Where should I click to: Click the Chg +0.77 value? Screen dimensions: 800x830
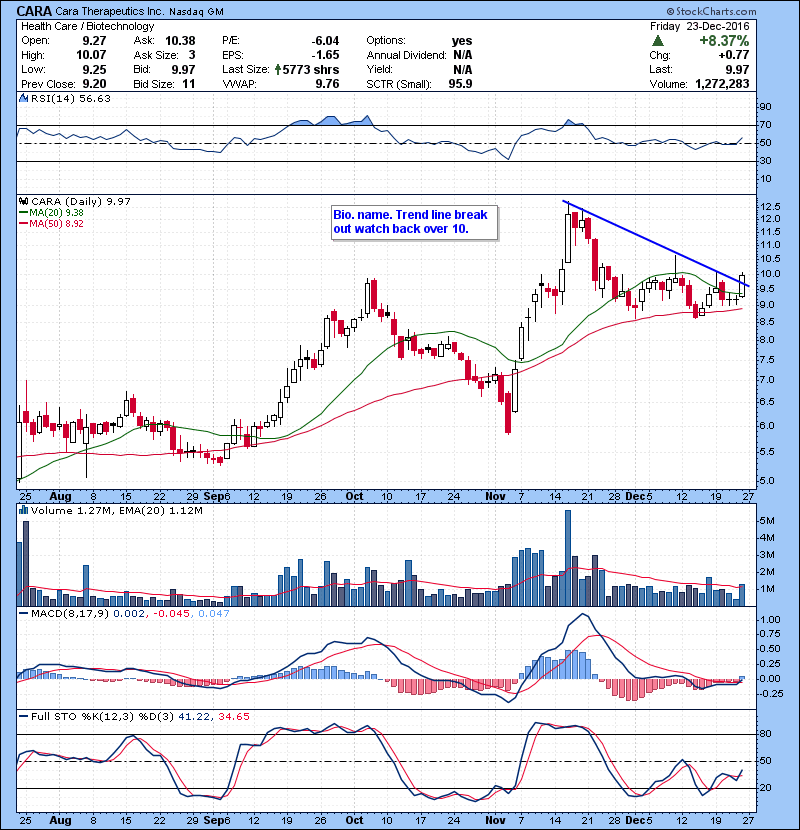pyautogui.click(x=733, y=55)
